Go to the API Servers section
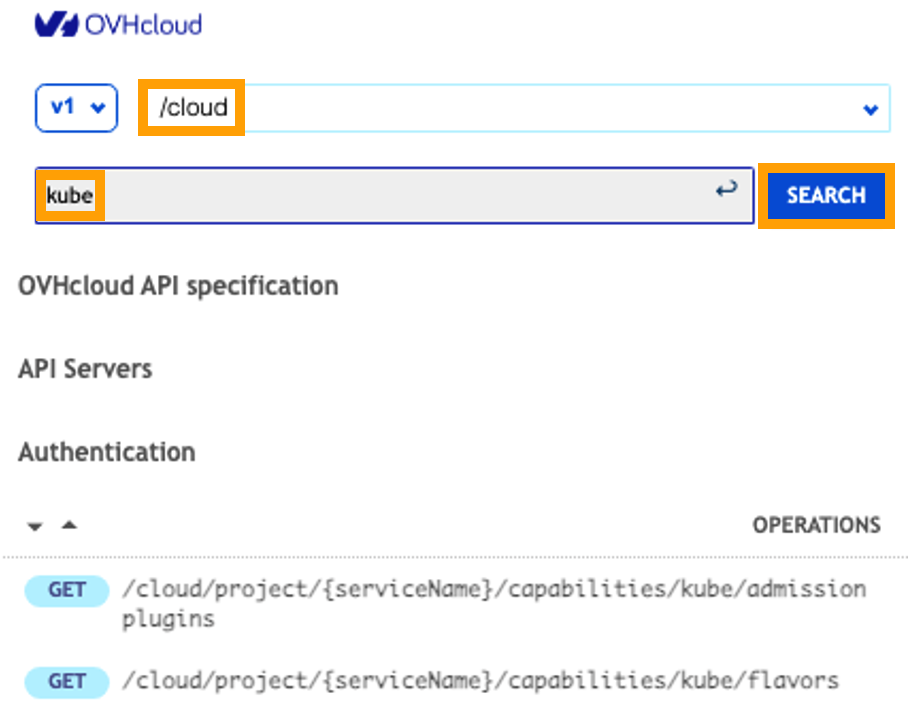Image resolution: width=909 pixels, height=711 pixels. 85,369
